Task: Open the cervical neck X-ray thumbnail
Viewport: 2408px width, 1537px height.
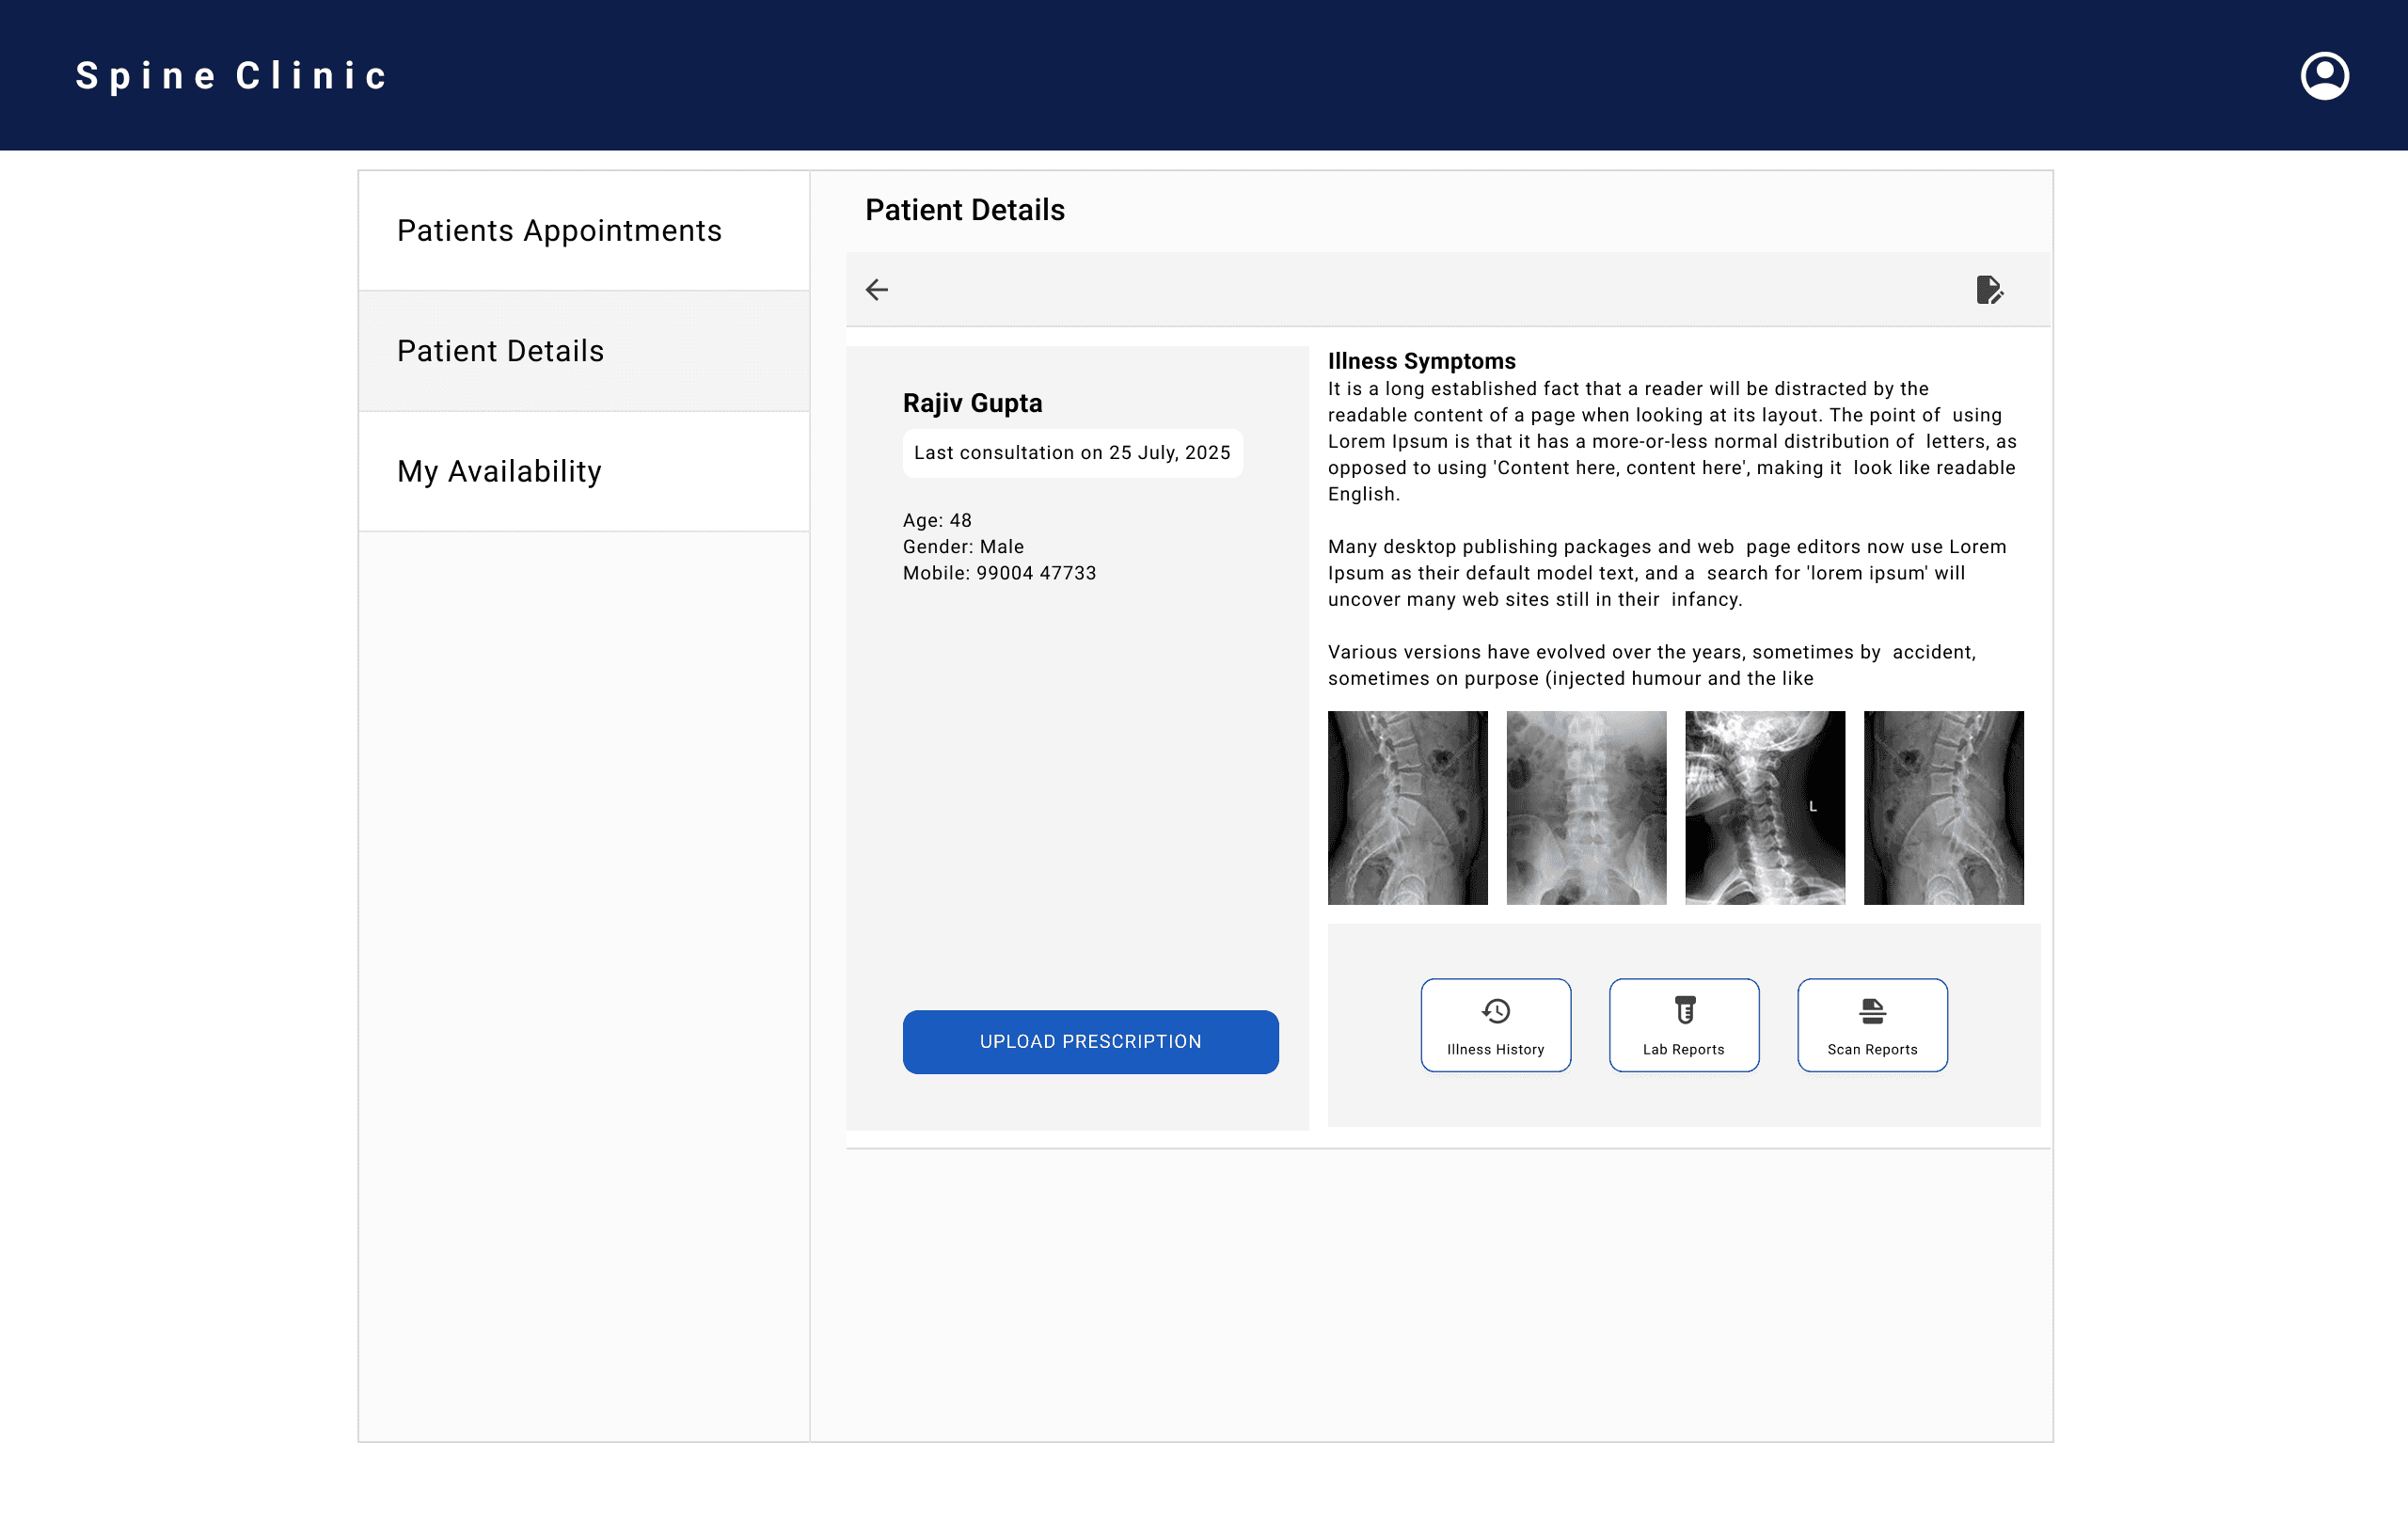Action: (1764, 808)
